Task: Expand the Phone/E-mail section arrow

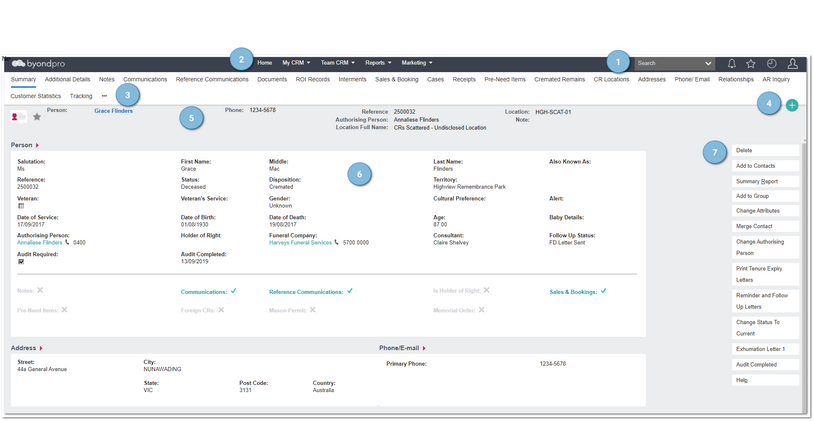Action: tap(424, 348)
